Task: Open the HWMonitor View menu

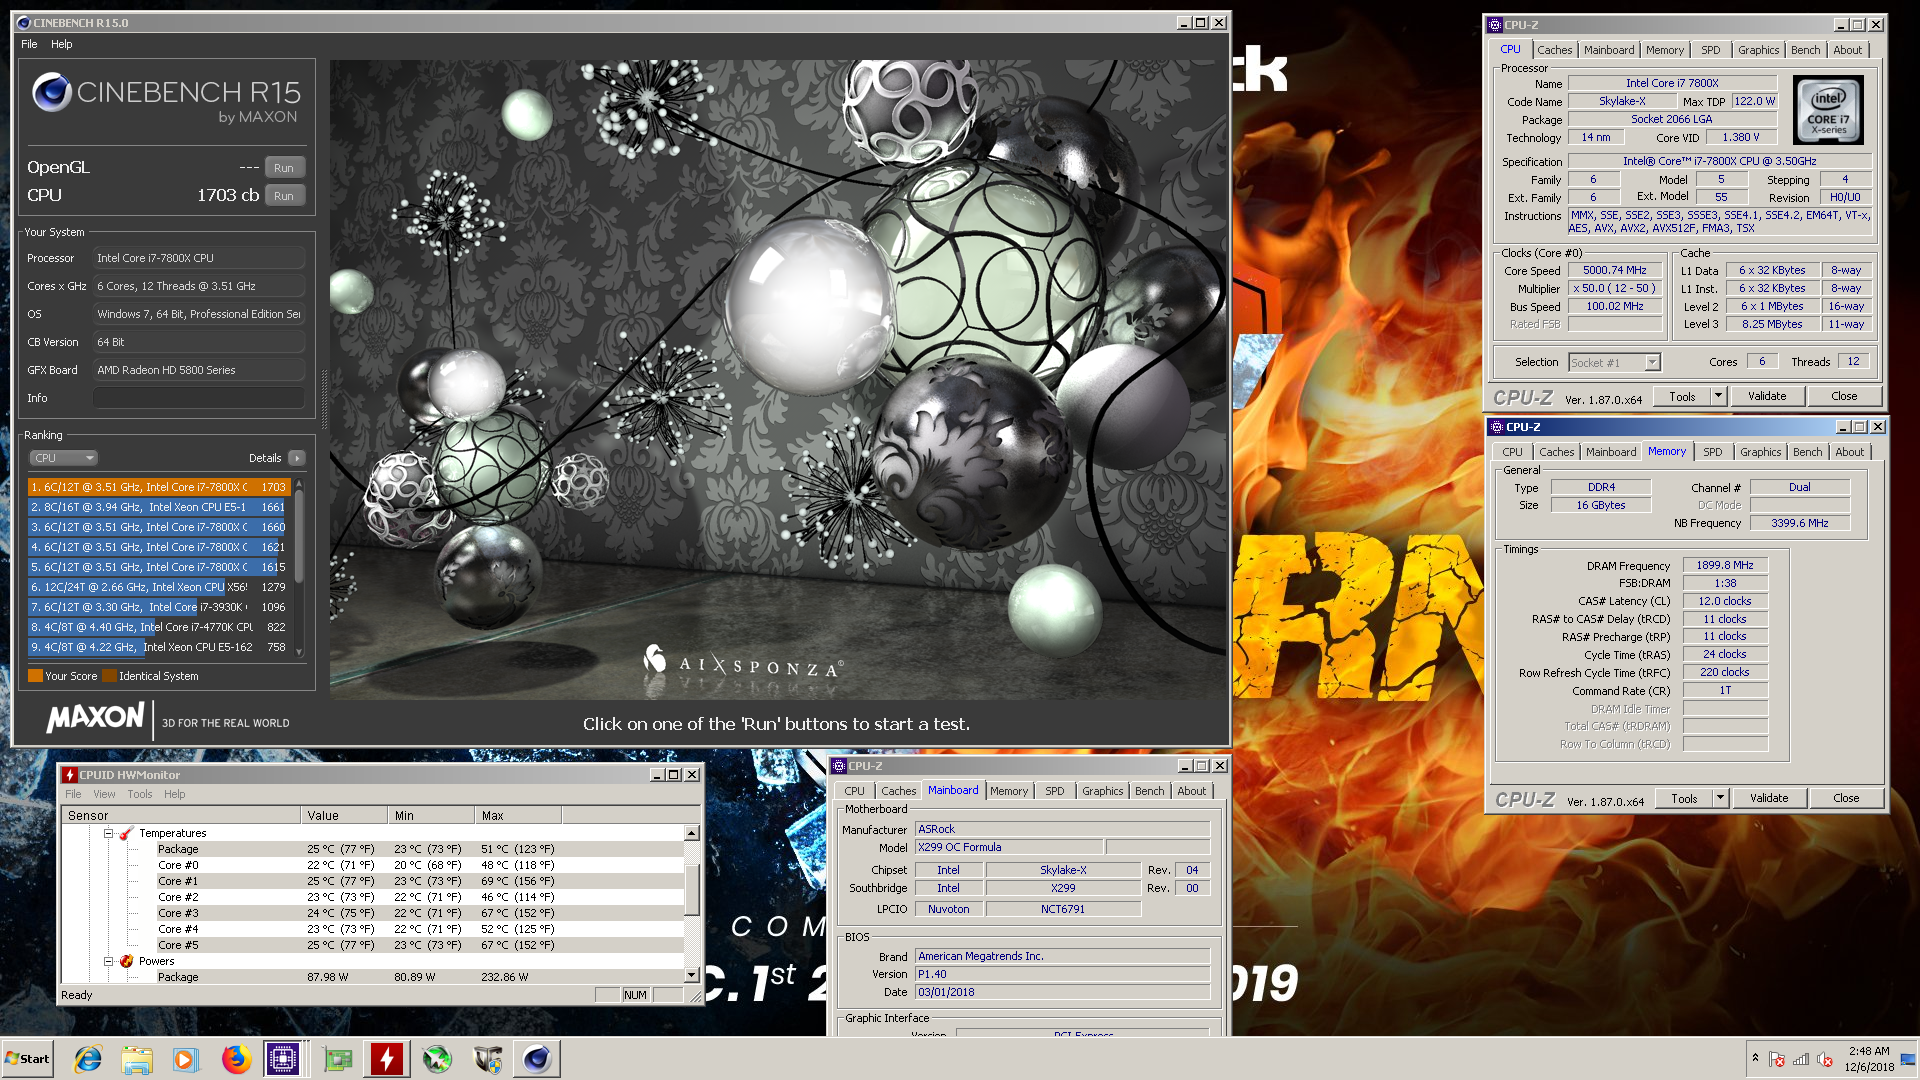Action: click(x=104, y=794)
